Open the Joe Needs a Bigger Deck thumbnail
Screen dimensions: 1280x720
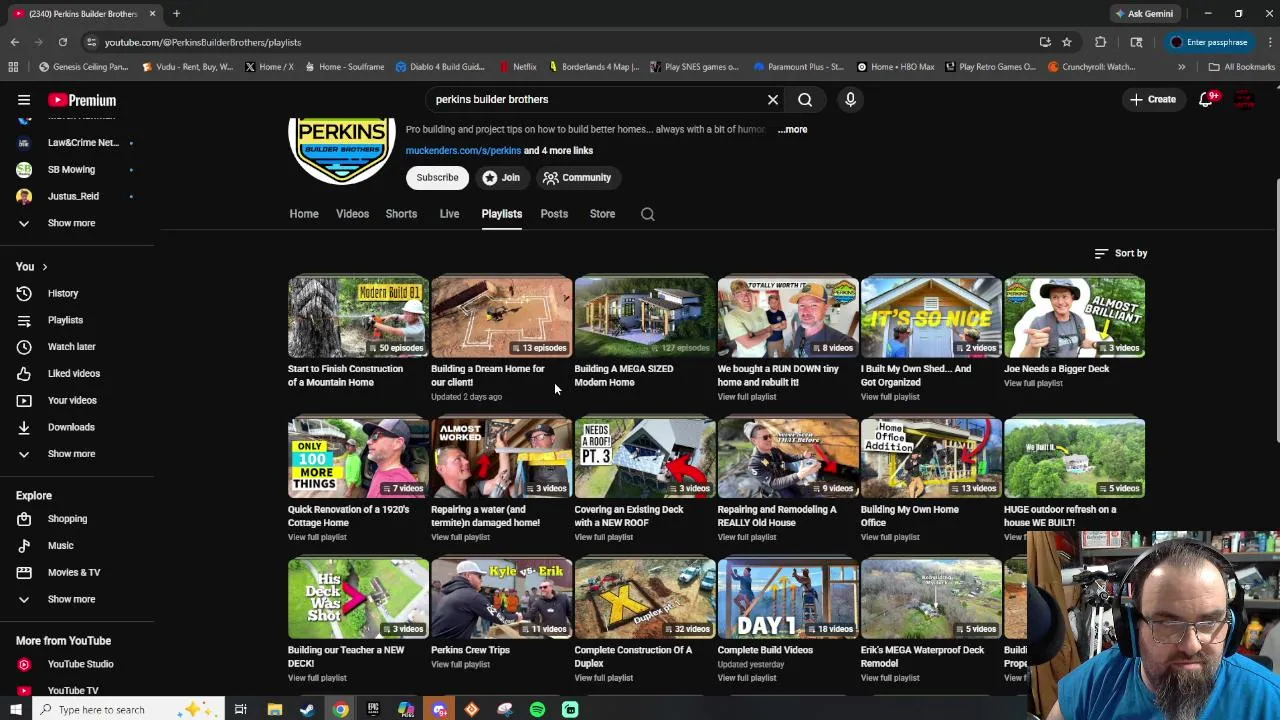[x=1074, y=318]
